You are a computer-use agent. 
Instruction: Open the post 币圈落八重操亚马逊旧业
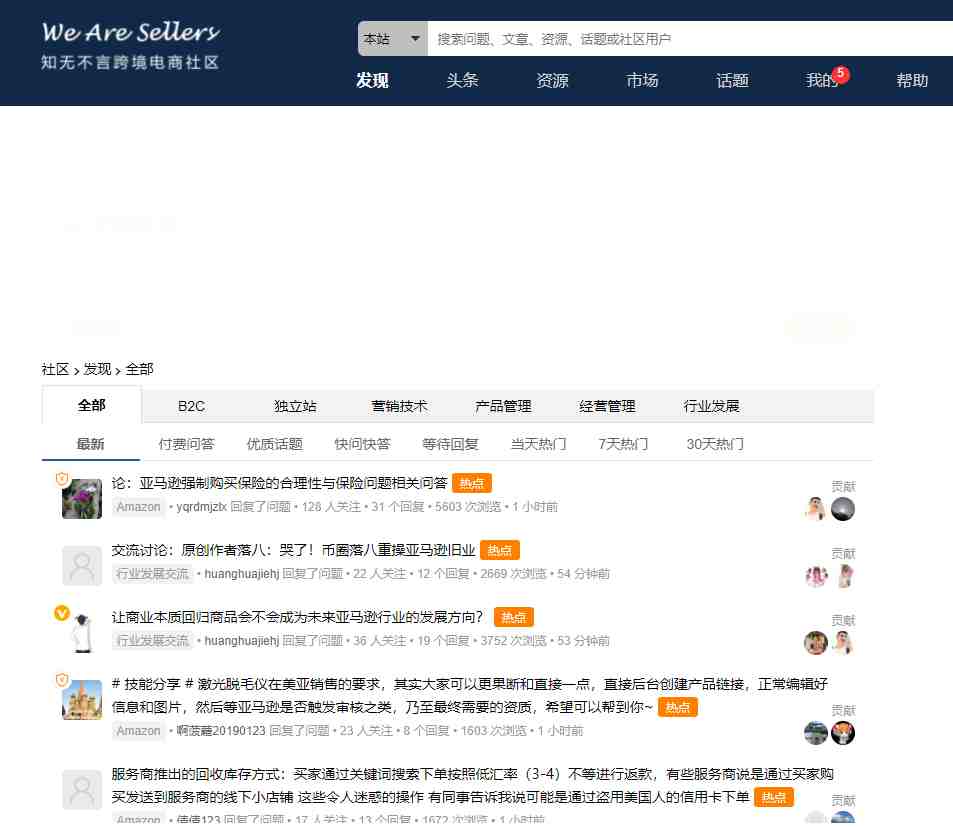click(294, 550)
